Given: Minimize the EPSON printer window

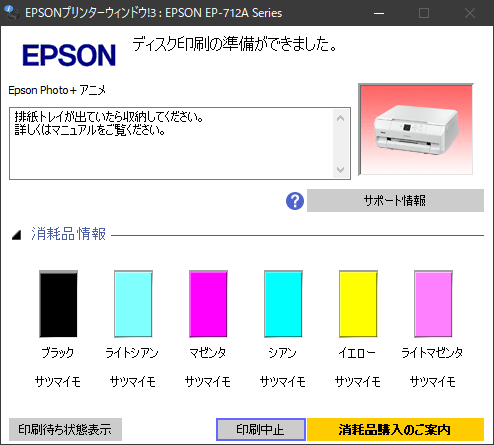Looking at the screenshot, I should pyautogui.click(x=379, y=13).
